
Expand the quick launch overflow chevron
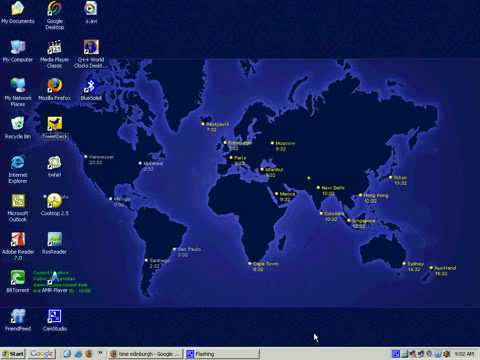100,352
